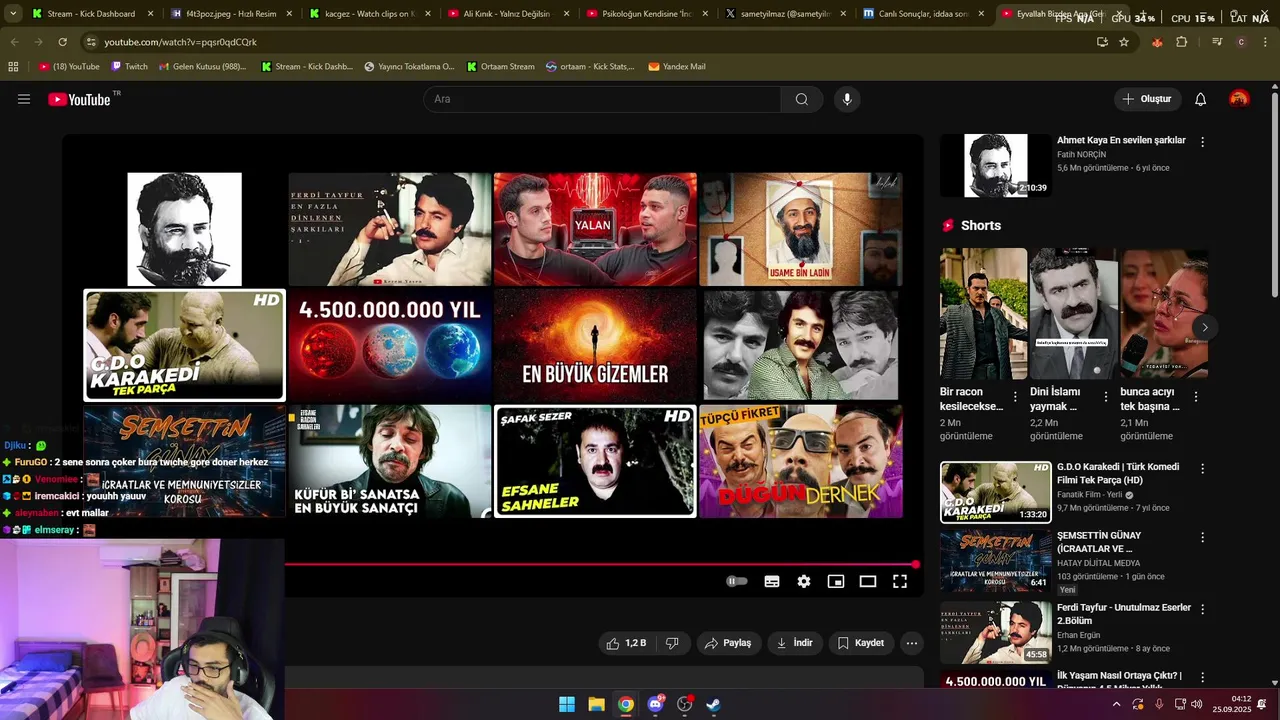Open the account avatar menu
This screenshot has width=1280, height=720.
pos(1239,99)
